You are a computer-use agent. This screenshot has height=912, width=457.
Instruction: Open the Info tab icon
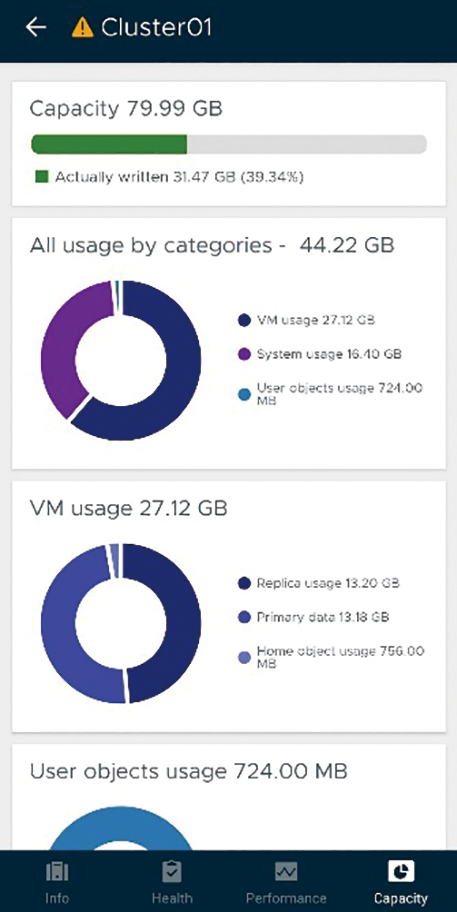tap(57, 871)
